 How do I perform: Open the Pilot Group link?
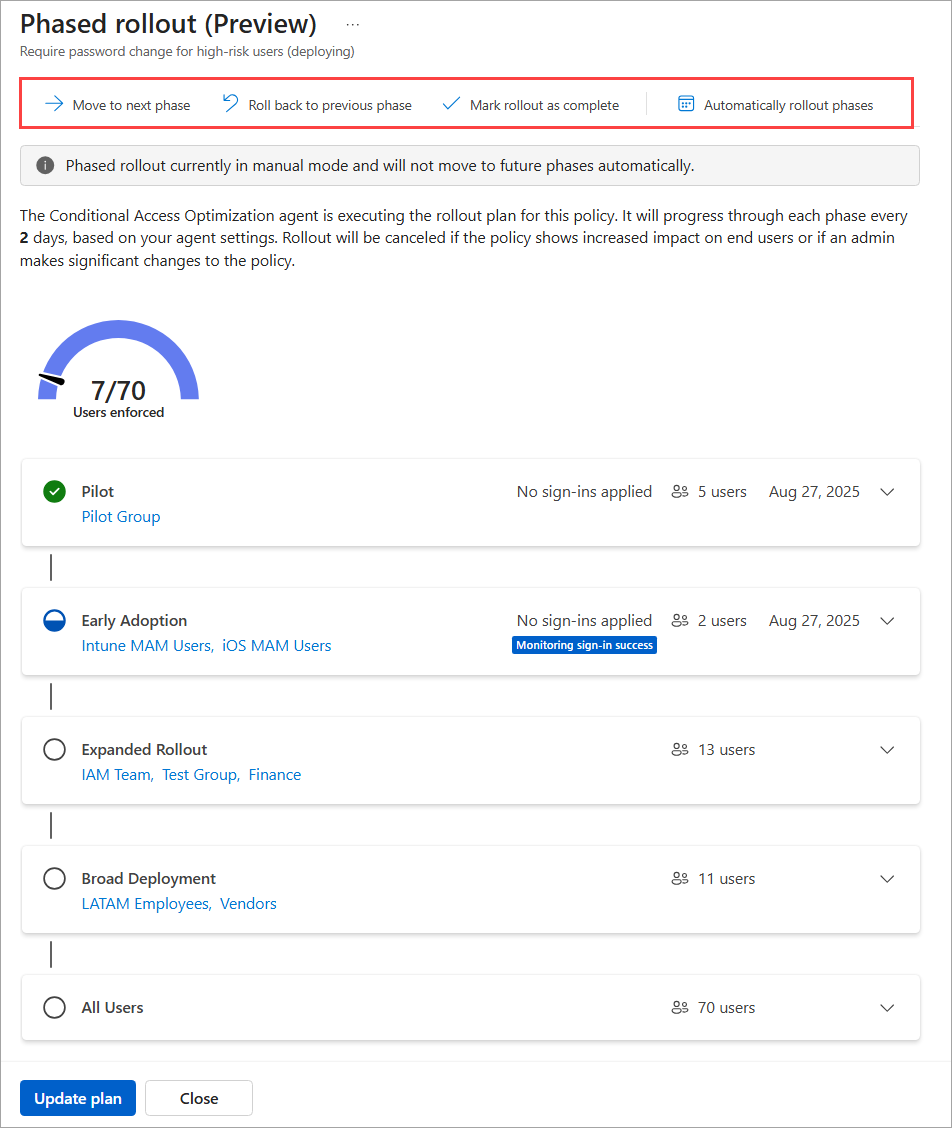tap(121, 517)
